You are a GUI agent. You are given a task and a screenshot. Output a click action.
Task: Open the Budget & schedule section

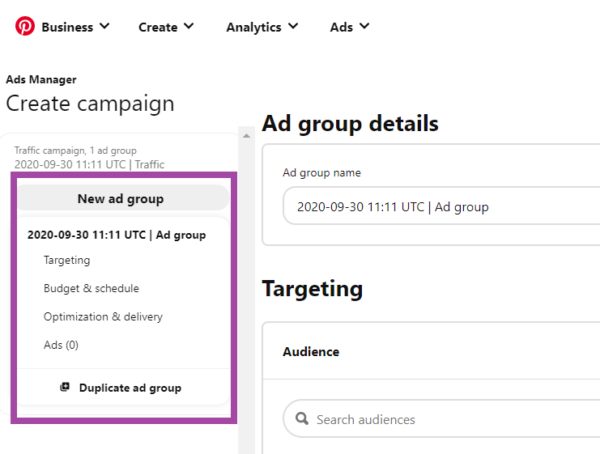91,289
